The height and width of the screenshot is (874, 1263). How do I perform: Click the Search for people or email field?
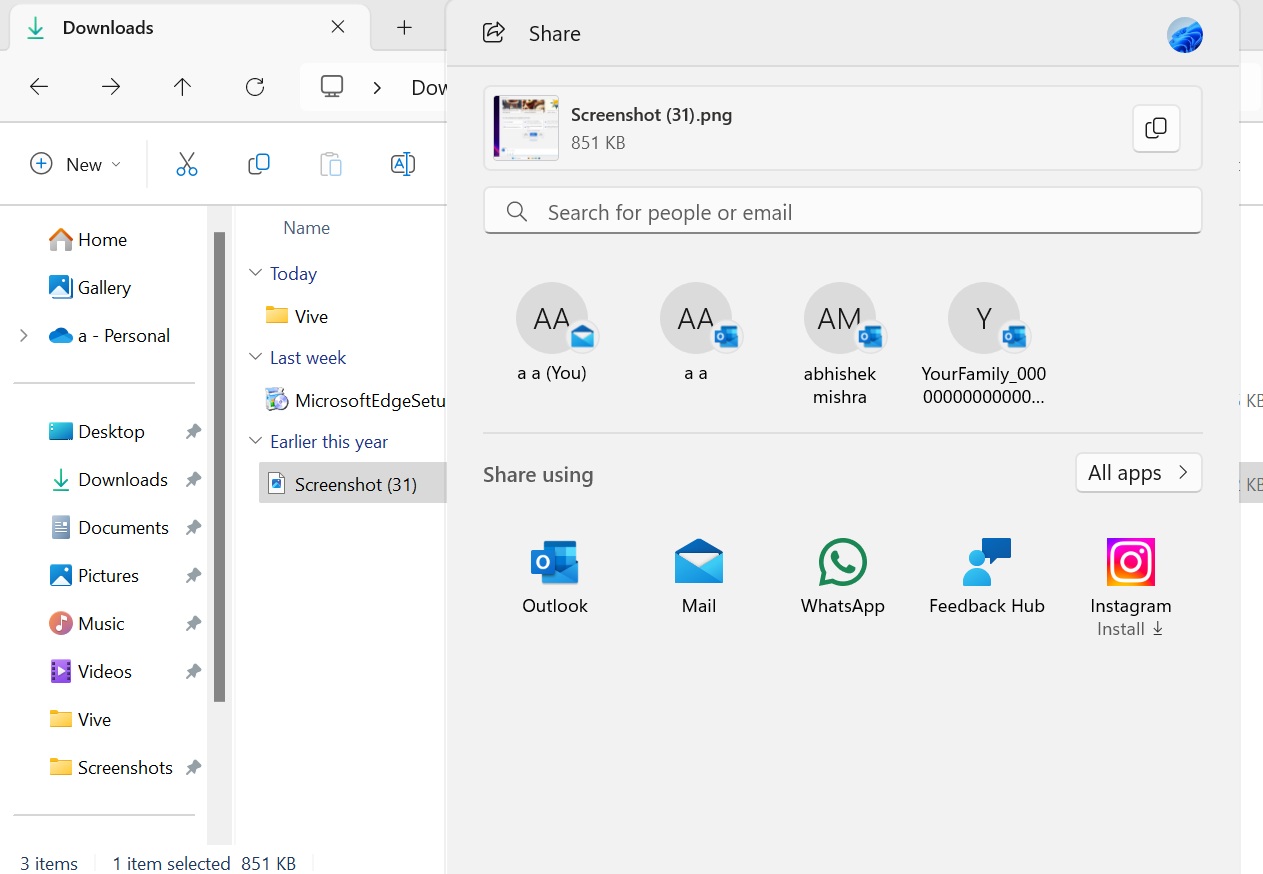pyautogui.click(x=843, y=212)
